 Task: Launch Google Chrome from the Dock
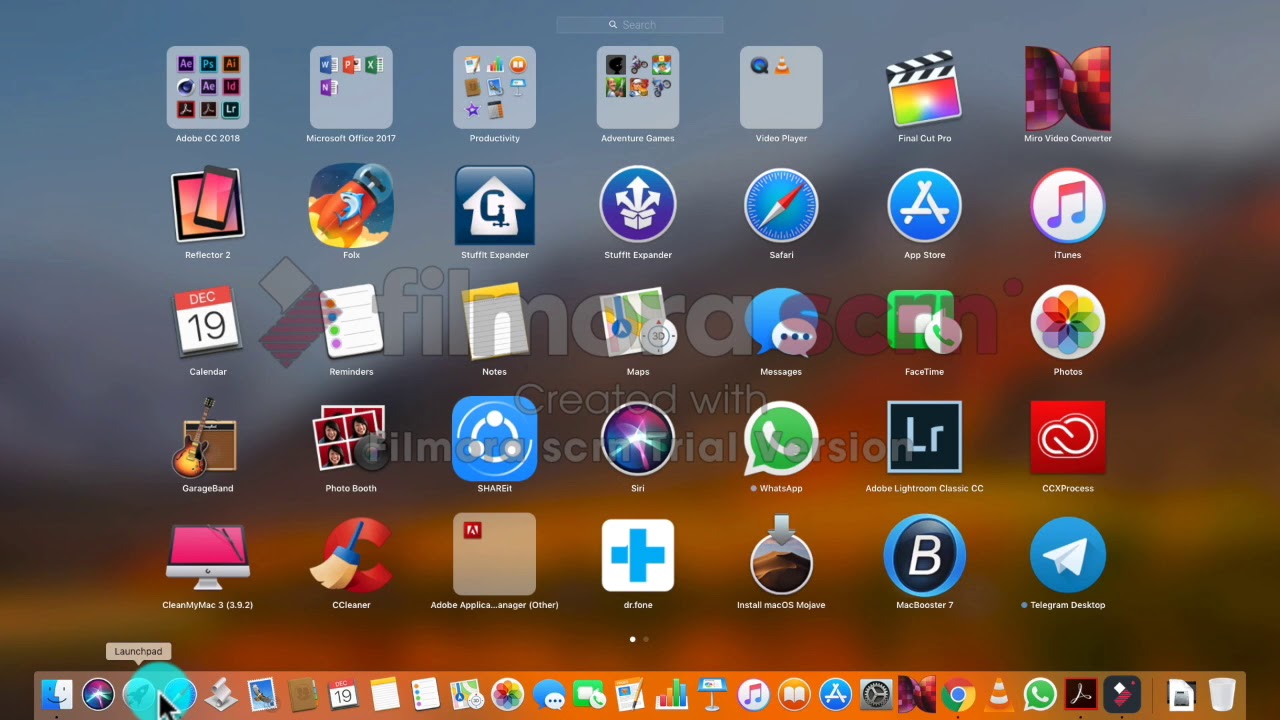[958, 694]
